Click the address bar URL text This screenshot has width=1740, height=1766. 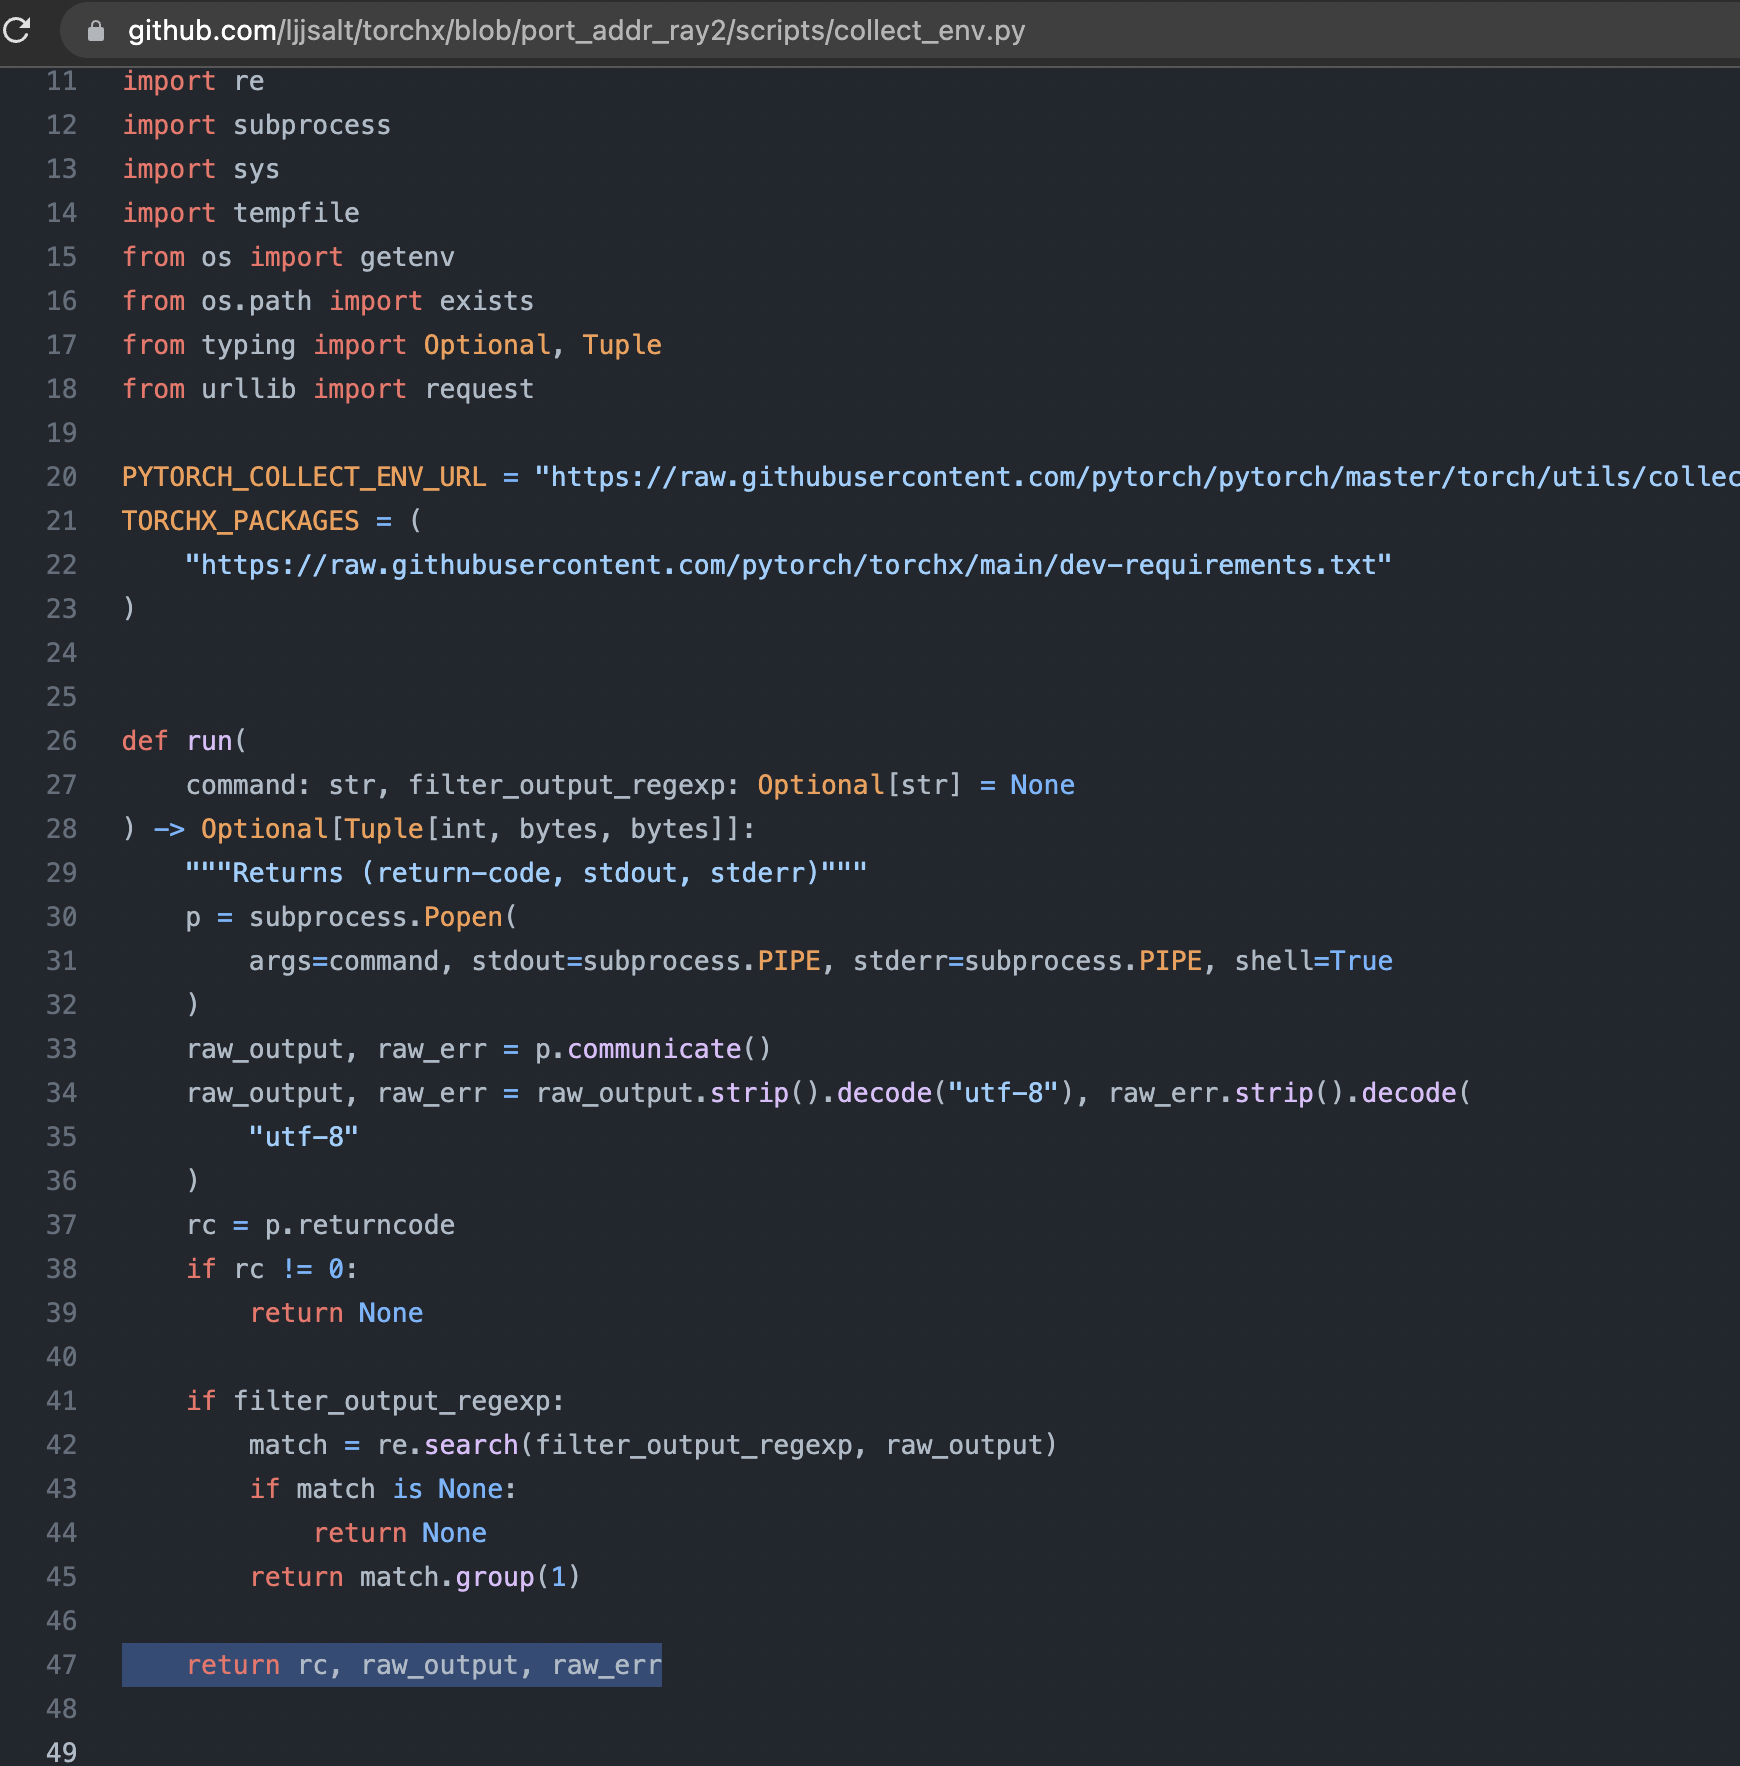576,31
